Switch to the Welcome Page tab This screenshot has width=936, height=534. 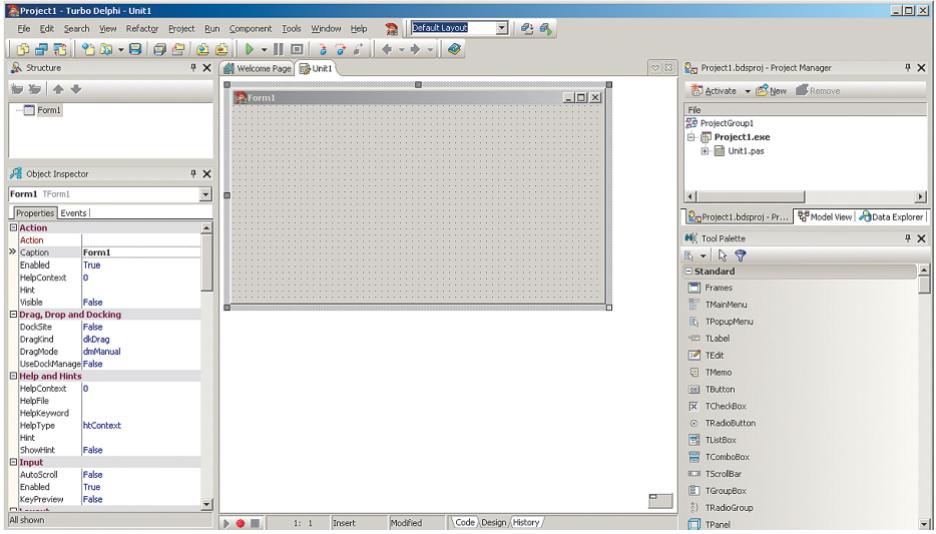click(257, 69)
